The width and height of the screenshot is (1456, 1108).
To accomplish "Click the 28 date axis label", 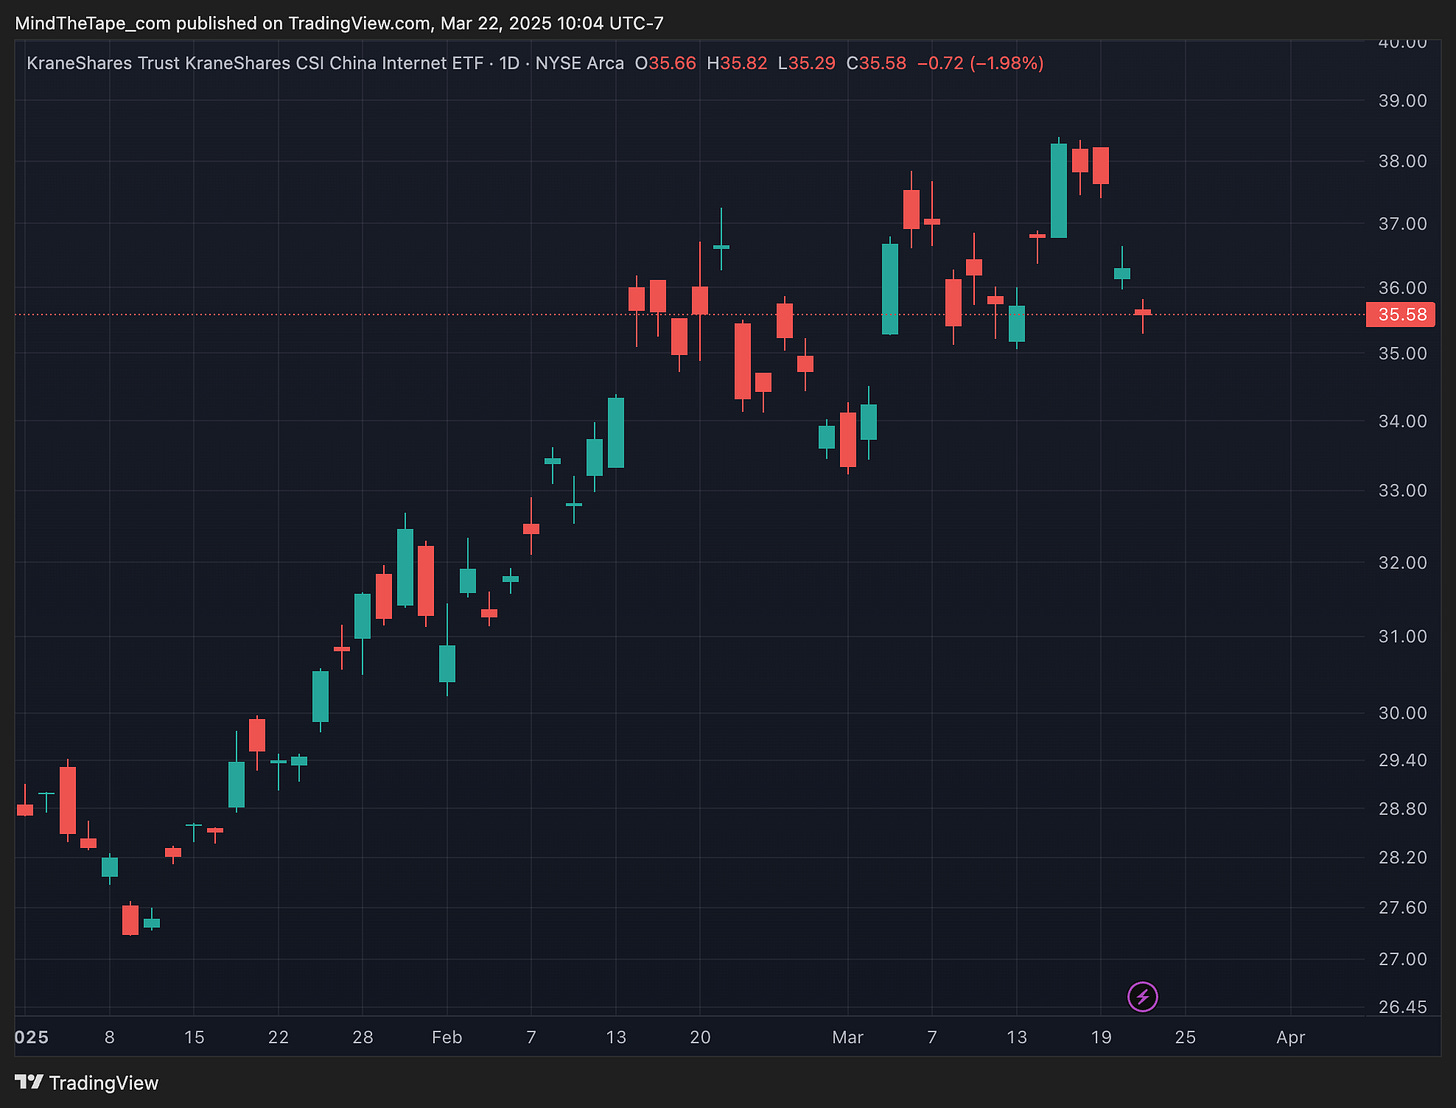I will (363, 1037).
